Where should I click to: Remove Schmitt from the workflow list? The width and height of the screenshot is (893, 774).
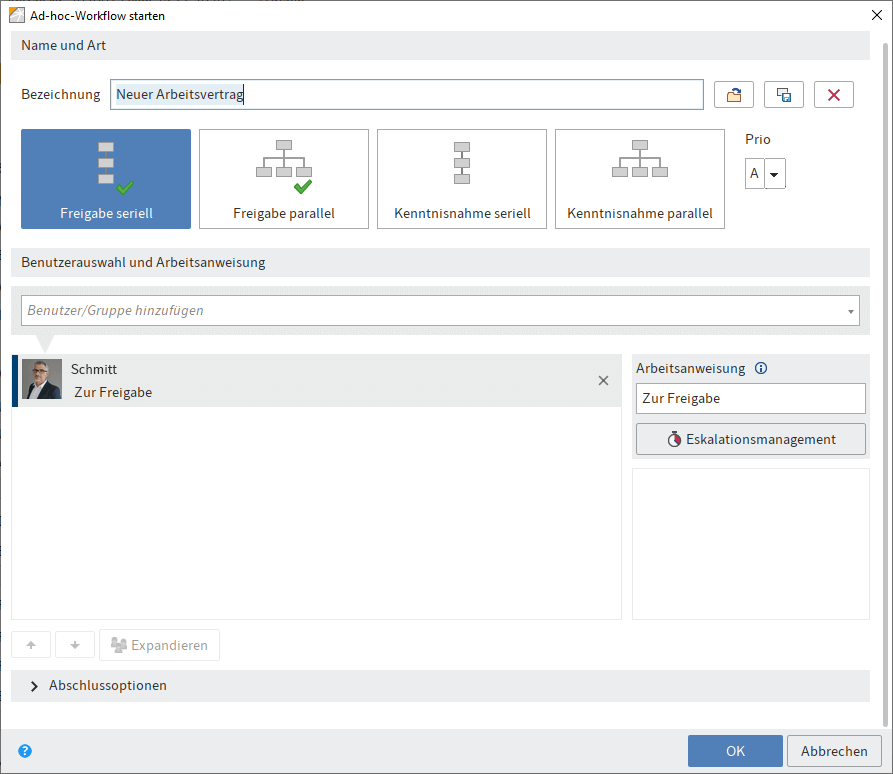(603, 380)
